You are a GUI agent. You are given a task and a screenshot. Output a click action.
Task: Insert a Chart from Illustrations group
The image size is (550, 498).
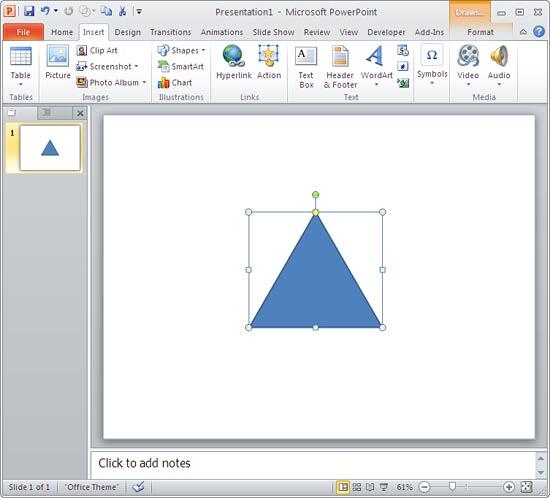pyautogui.click(x=175, y=83)
